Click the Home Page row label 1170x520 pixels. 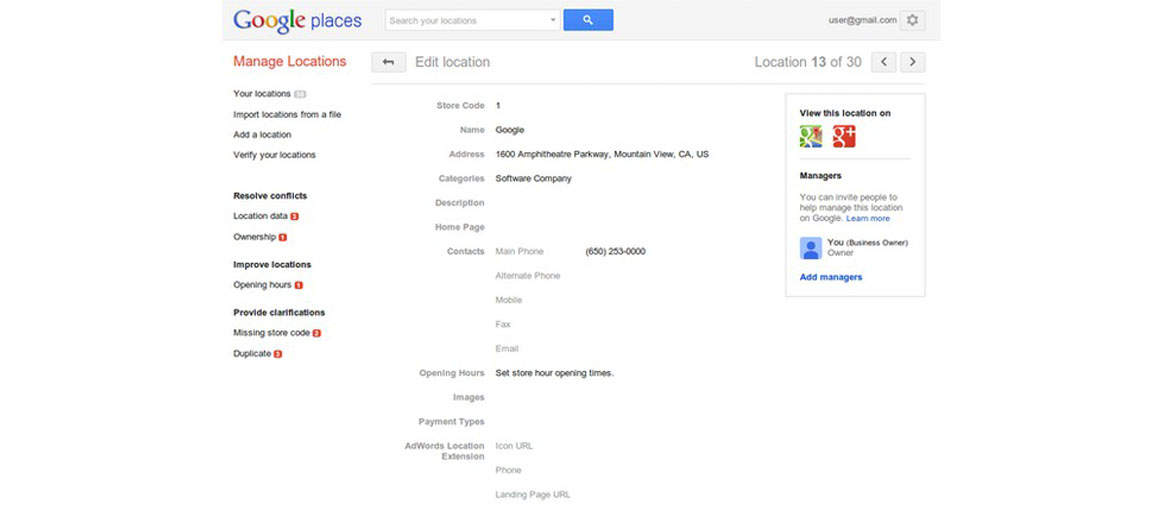[x=460, y=228]
